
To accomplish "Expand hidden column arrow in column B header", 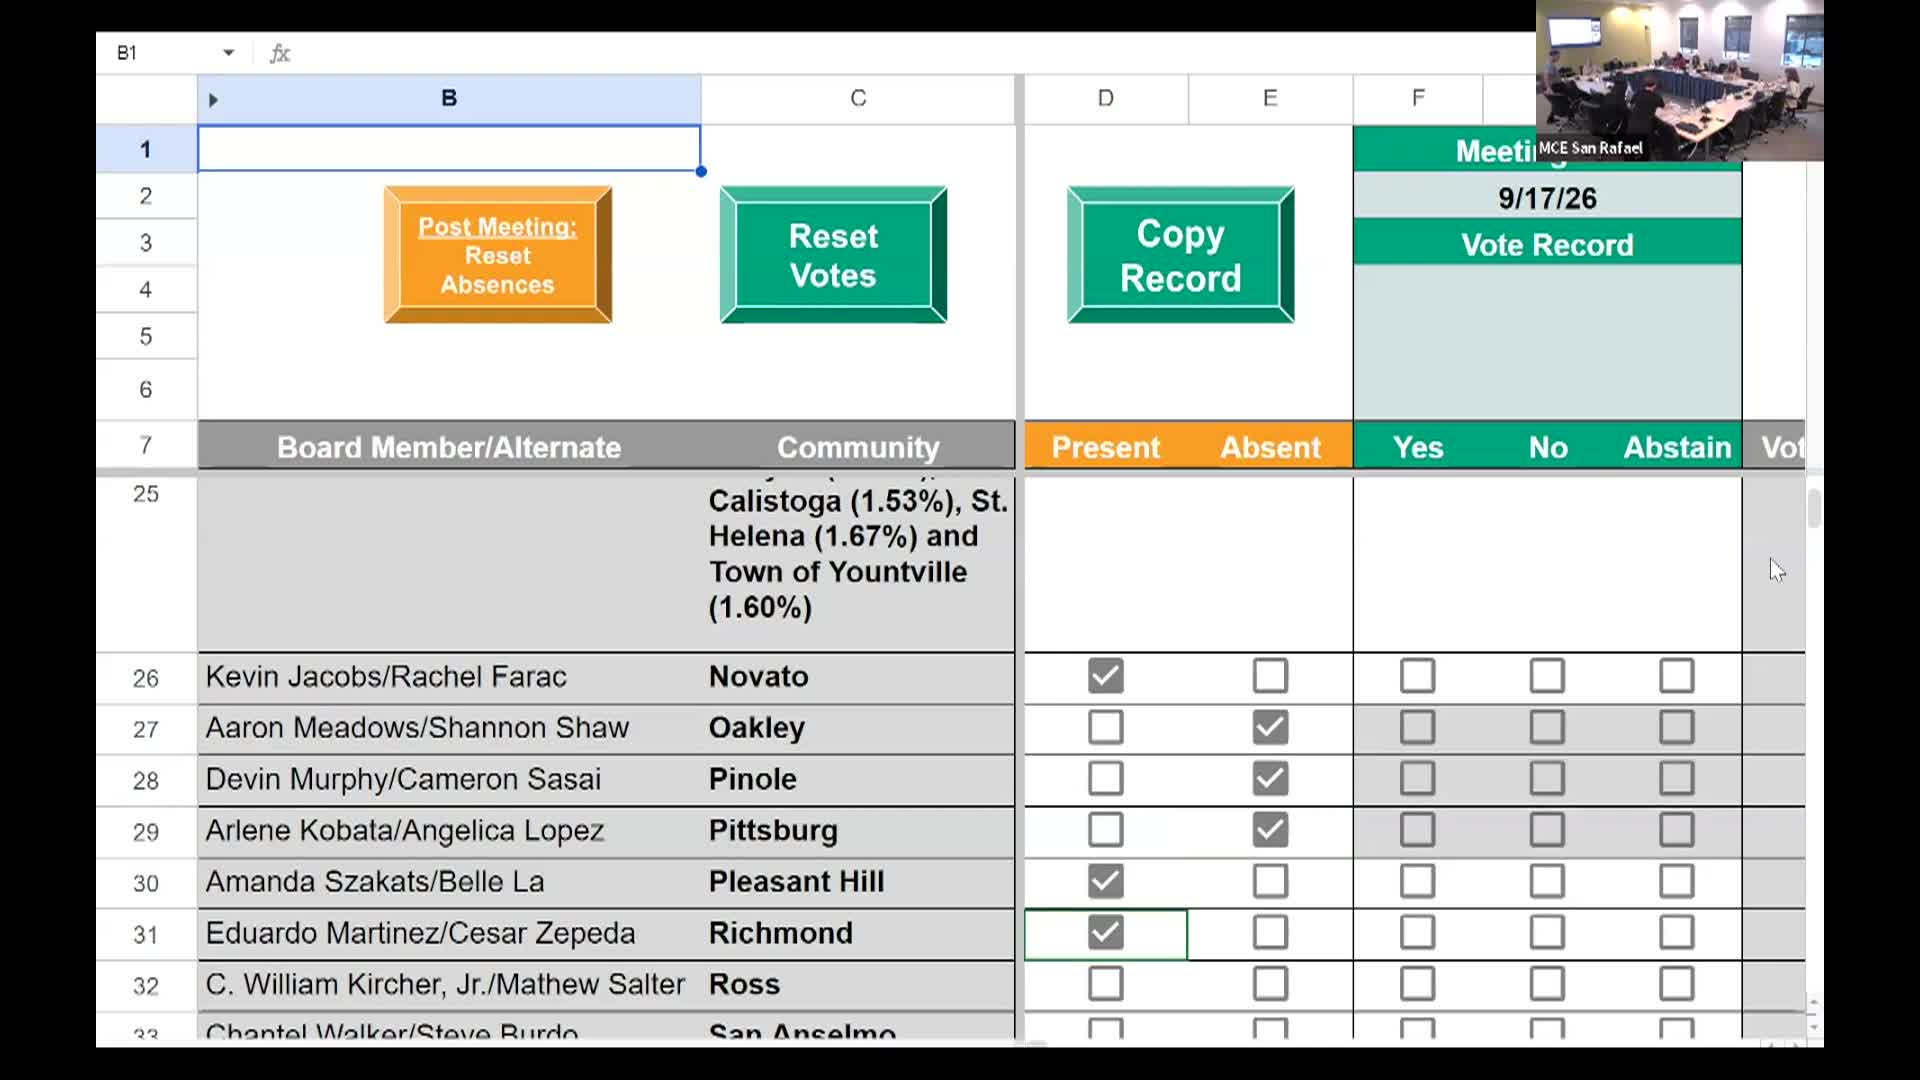I will 213,100.
